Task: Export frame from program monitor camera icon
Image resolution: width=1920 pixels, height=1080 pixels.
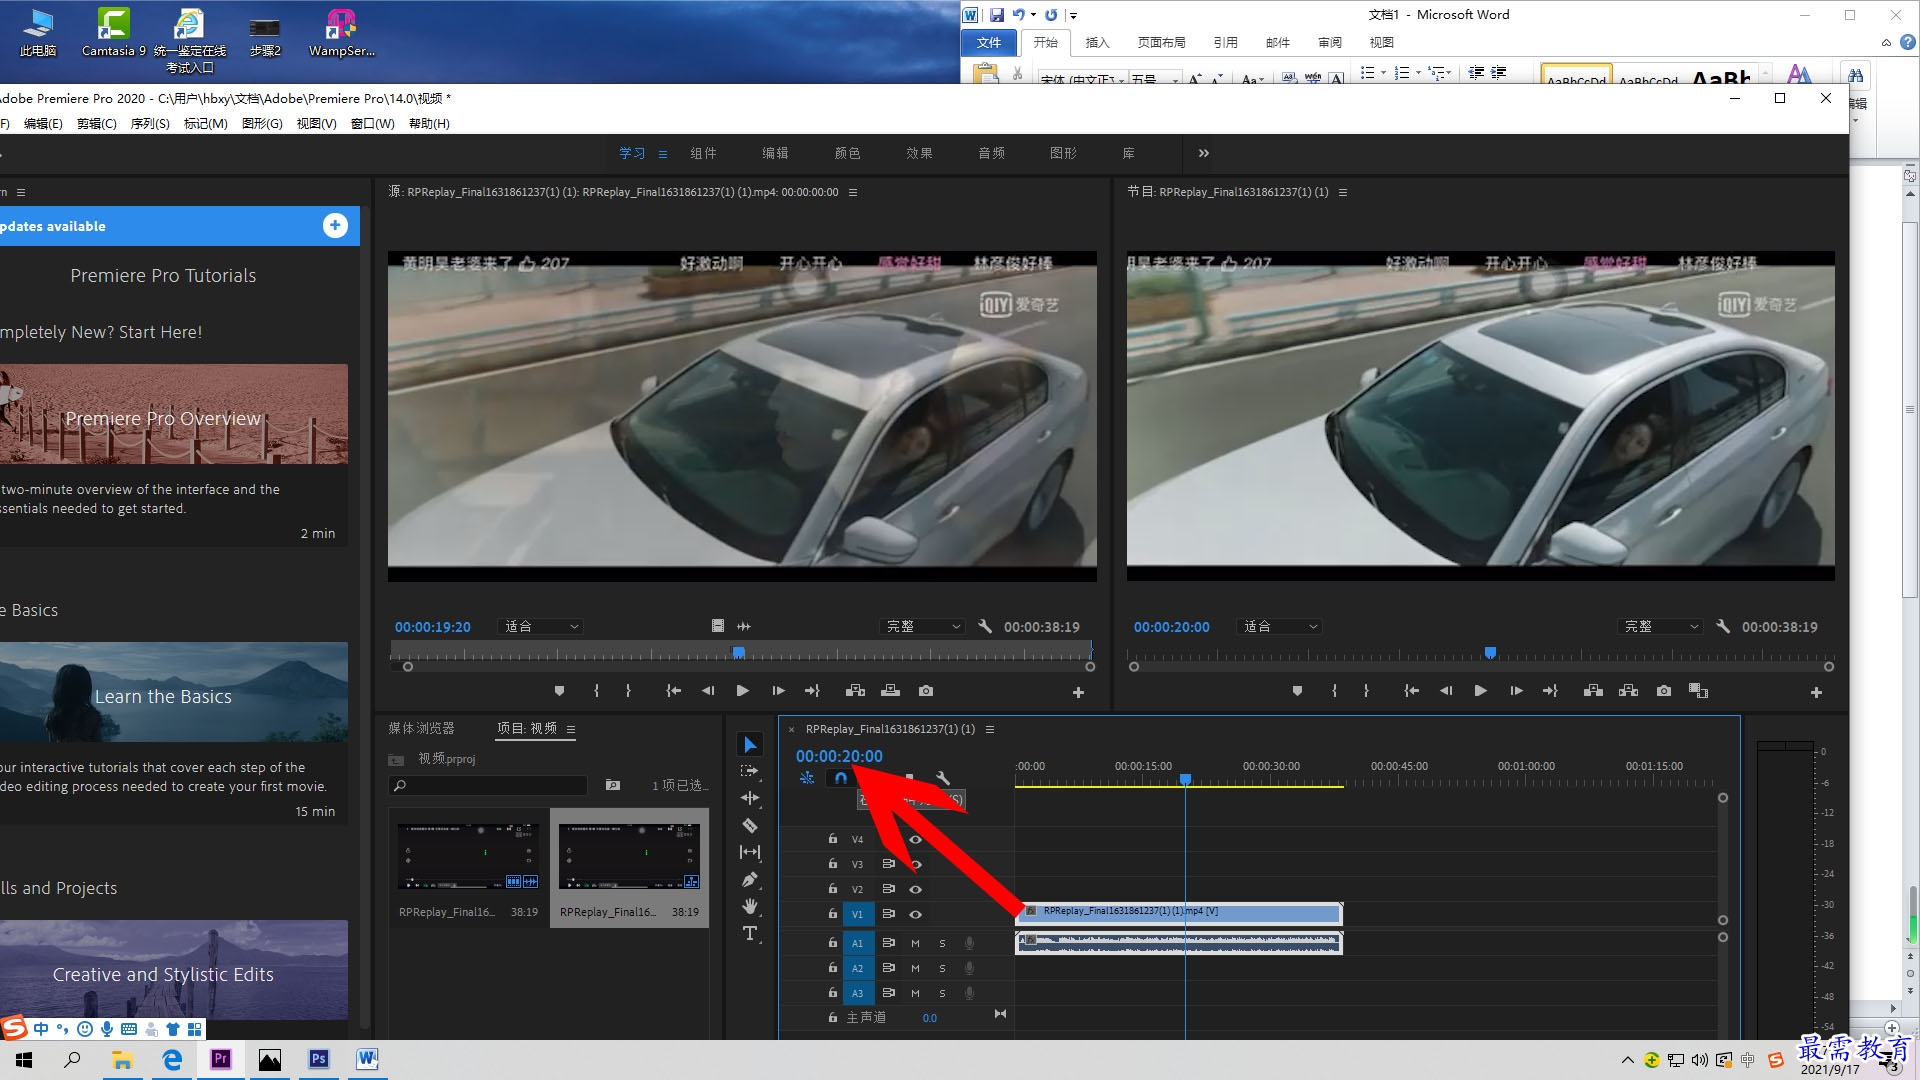Action: tap(1664, 691)
